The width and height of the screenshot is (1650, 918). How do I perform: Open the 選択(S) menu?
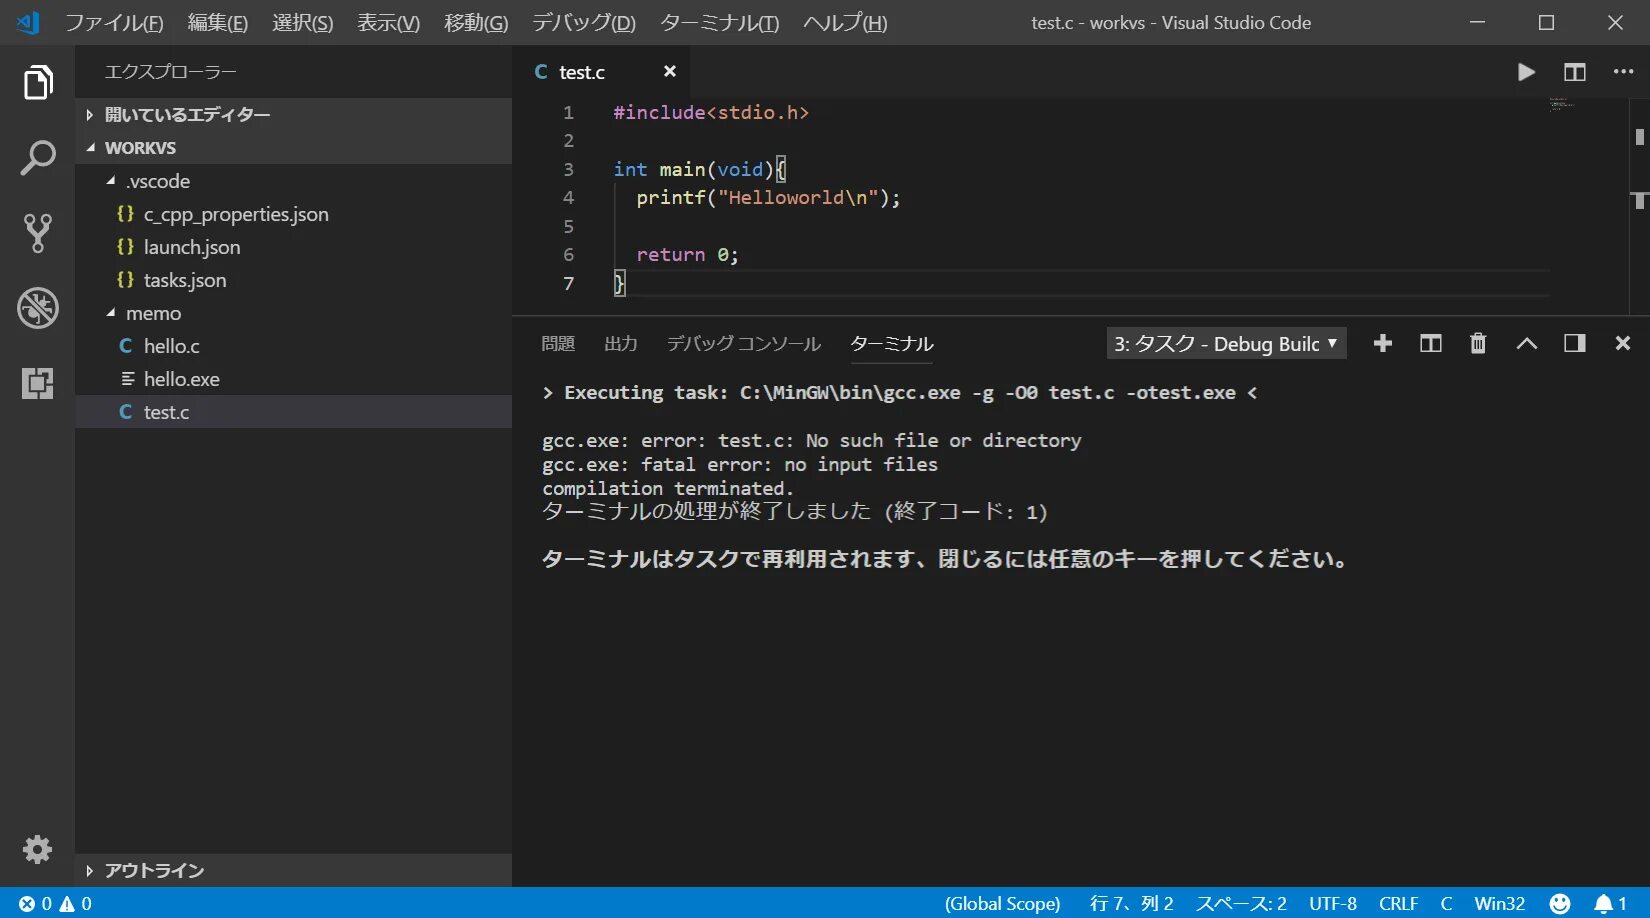tap(303, 23)
